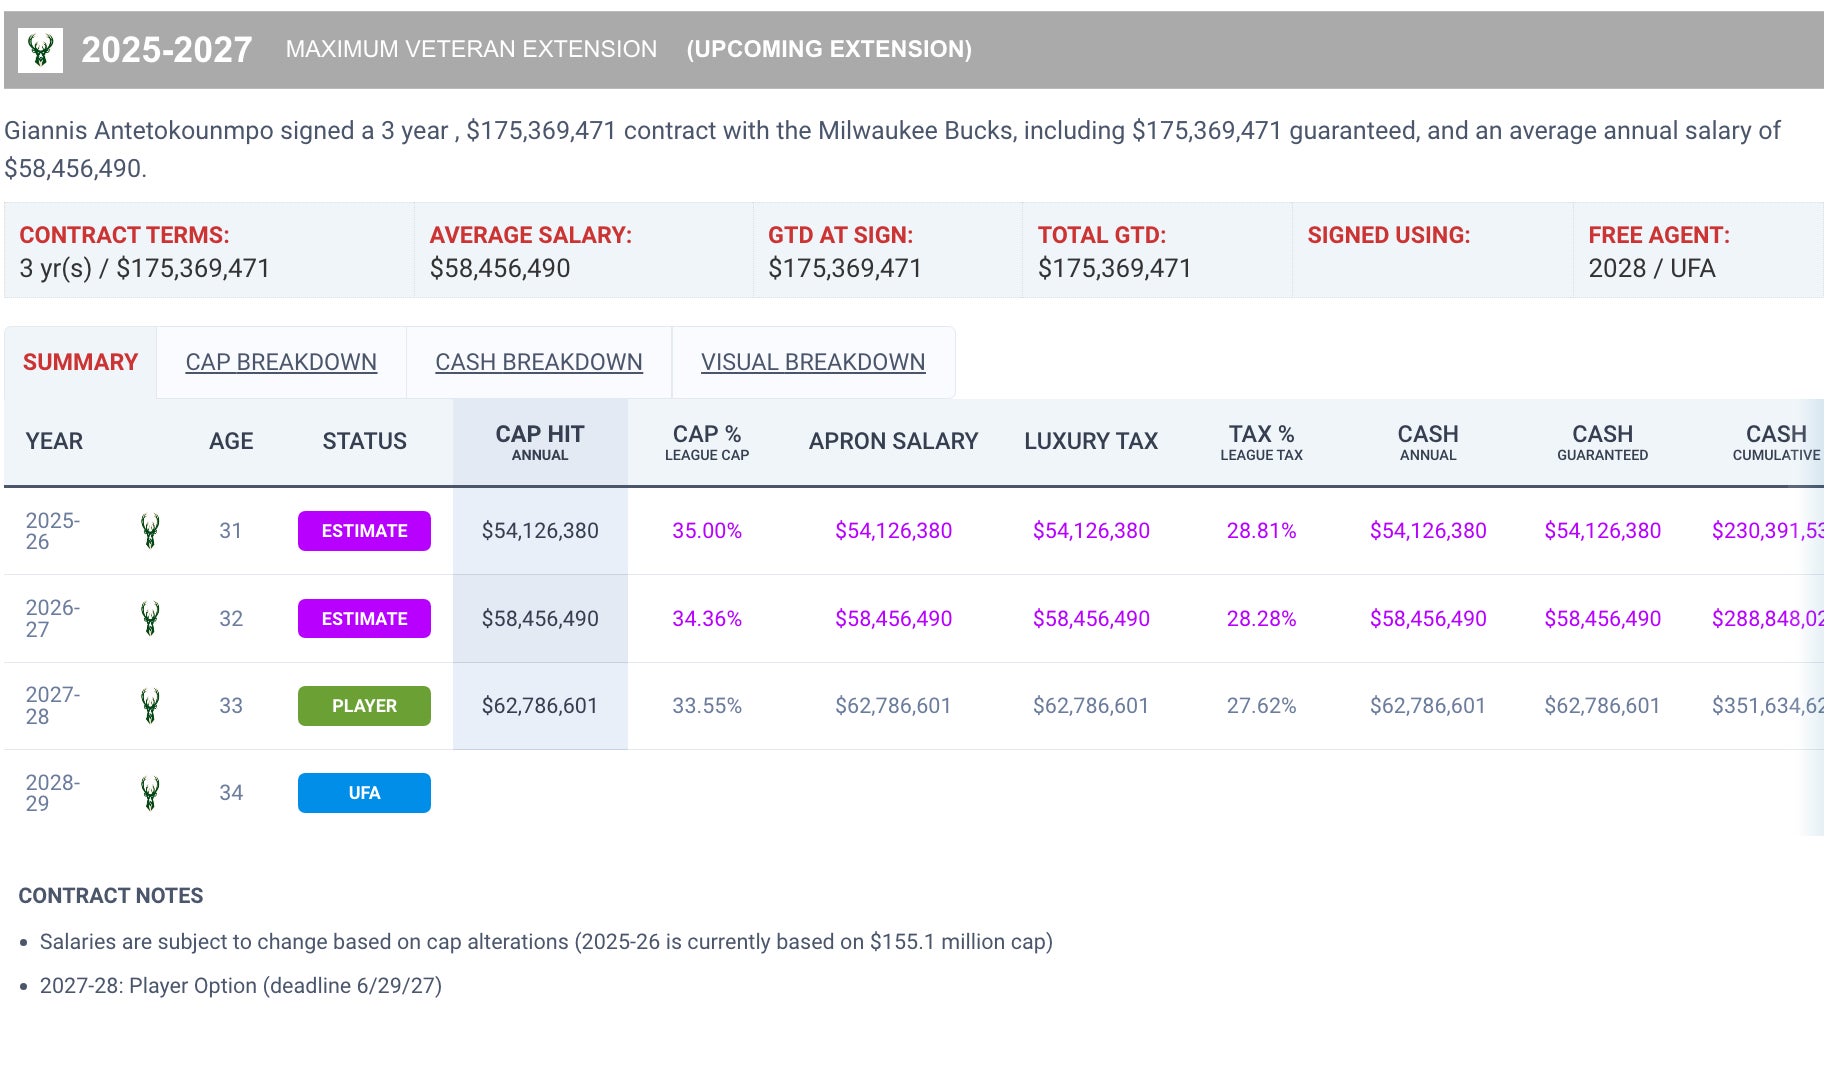Click the Apron Salary column header
The width and height of the screenshot is (1846, 1068).
tap(893, 442)
